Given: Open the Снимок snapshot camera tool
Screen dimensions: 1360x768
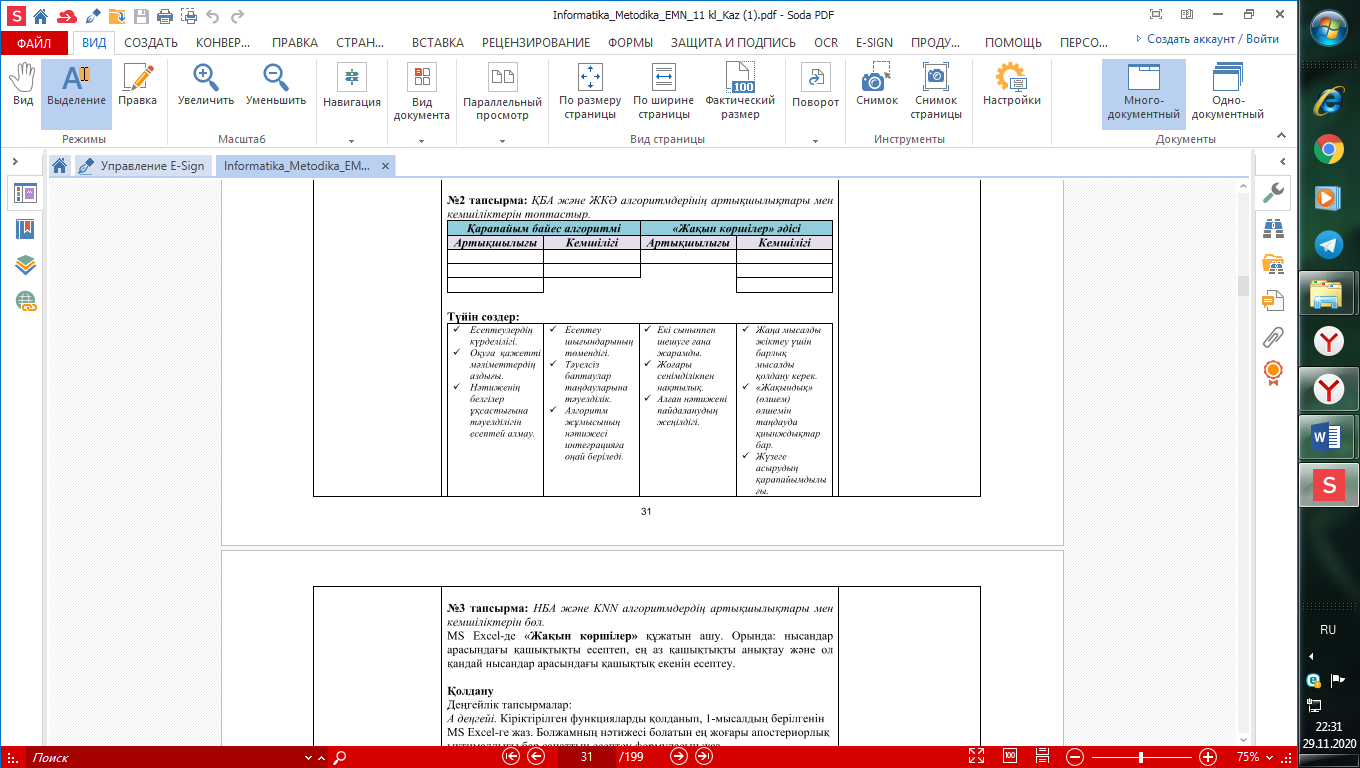Looking at the screenshot, I should click(x=876, y=86).
